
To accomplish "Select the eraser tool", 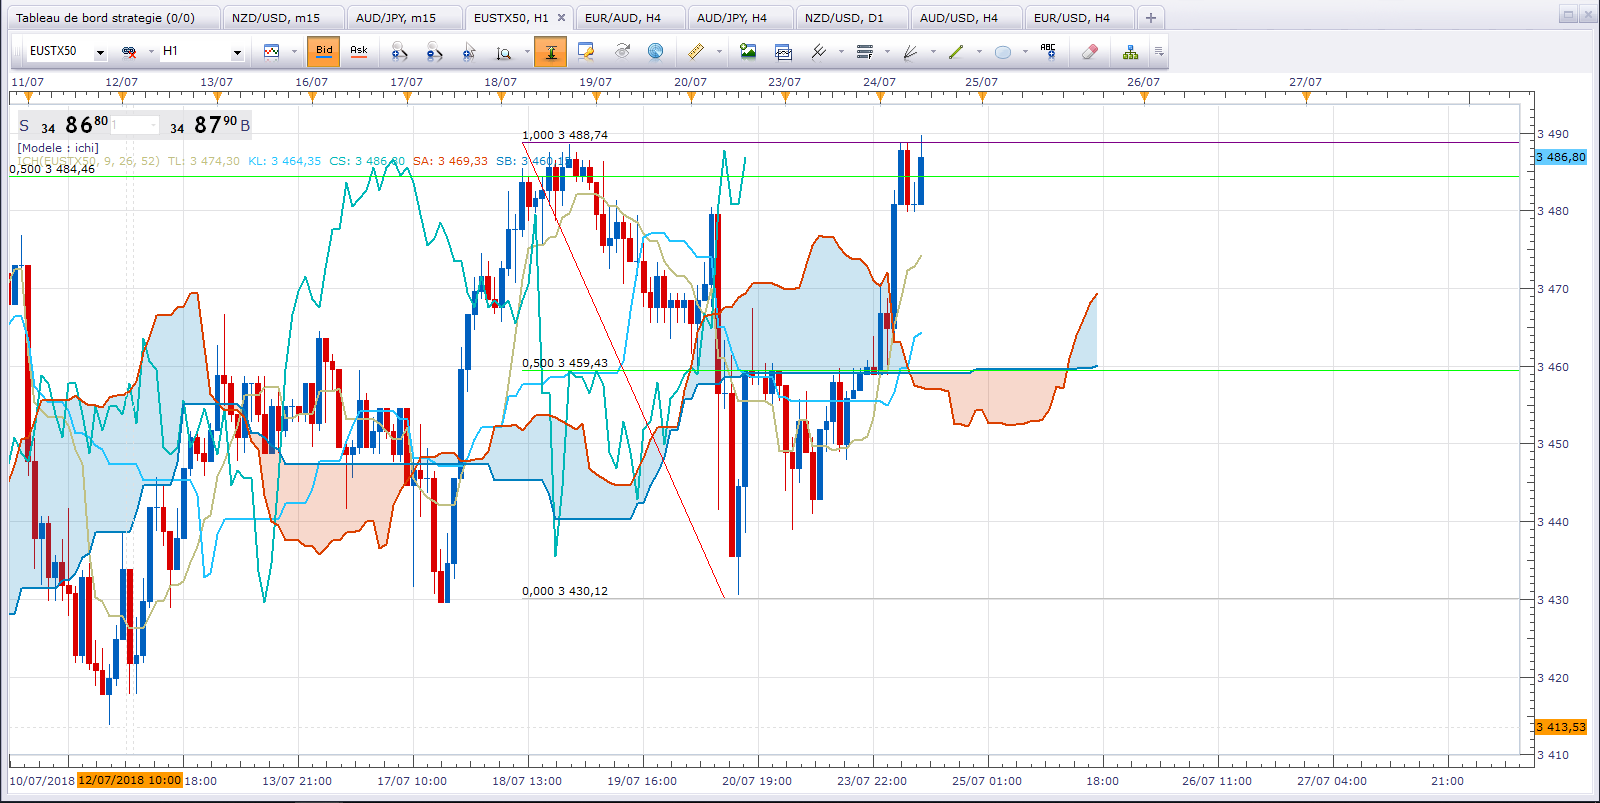I will (x=1089, y=52).
